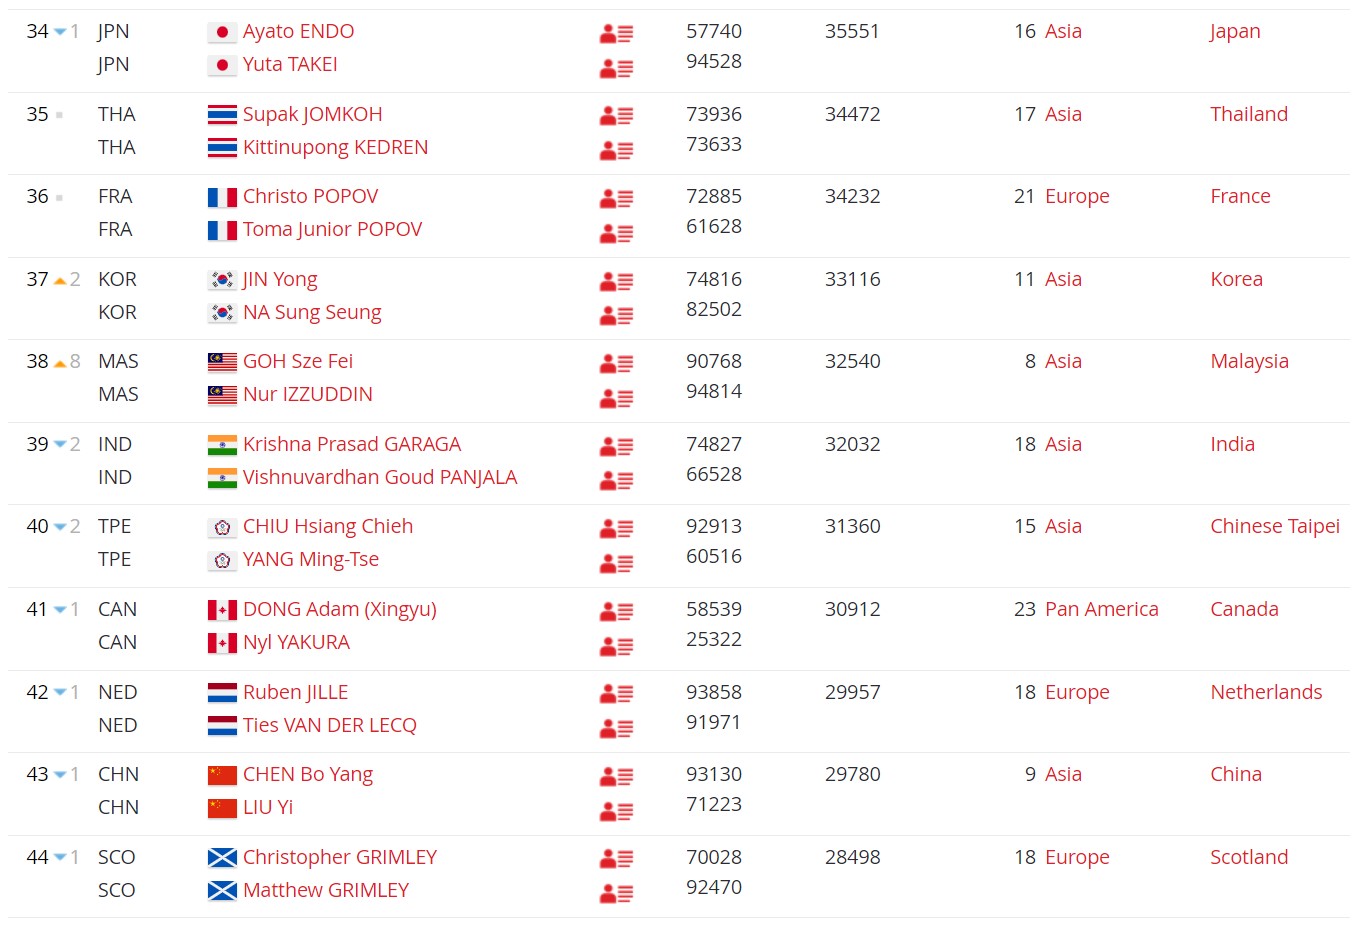Image resolution: width=1357 pixels, height=927 pixels.
Task: Click Canada flag beside Nyl YAKURA
Action: point(222,642)
